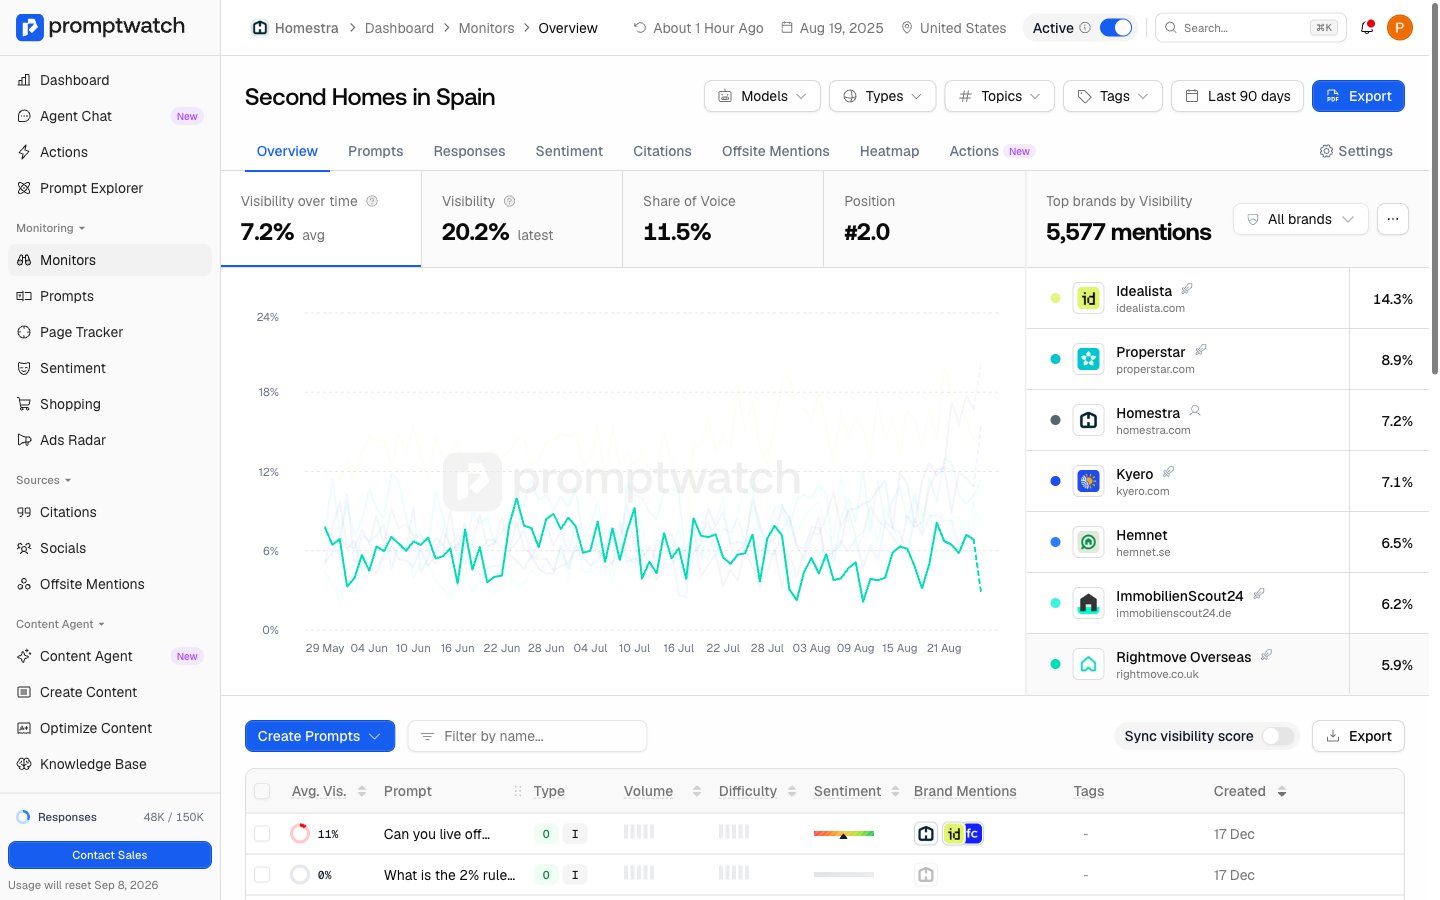The width and height of the screenshot is (1440, 900).
Task: Open the Types filter dropdown
Action: [x=882, y=96]
